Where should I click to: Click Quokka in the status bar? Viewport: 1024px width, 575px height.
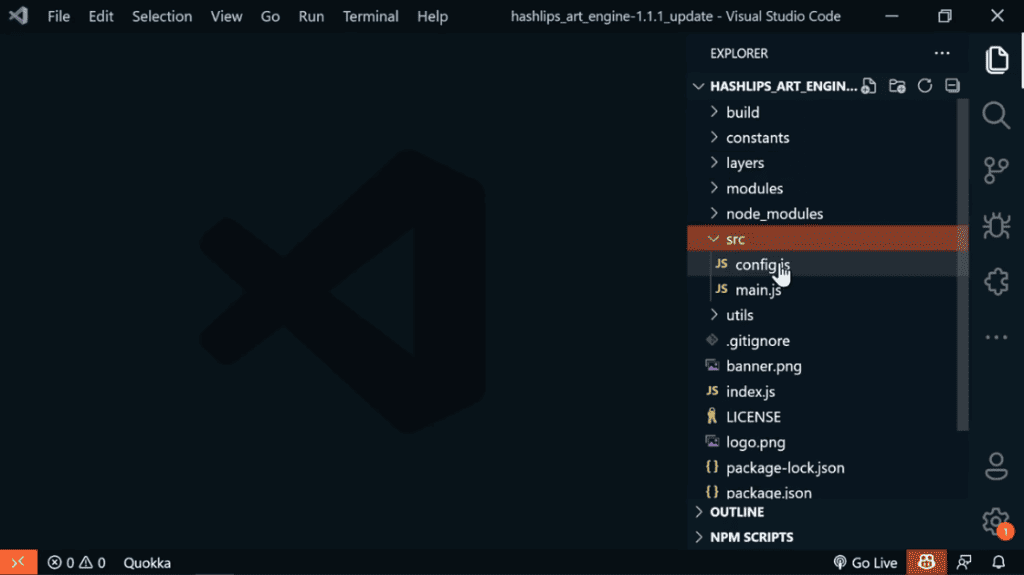click(x=147, y=563)
